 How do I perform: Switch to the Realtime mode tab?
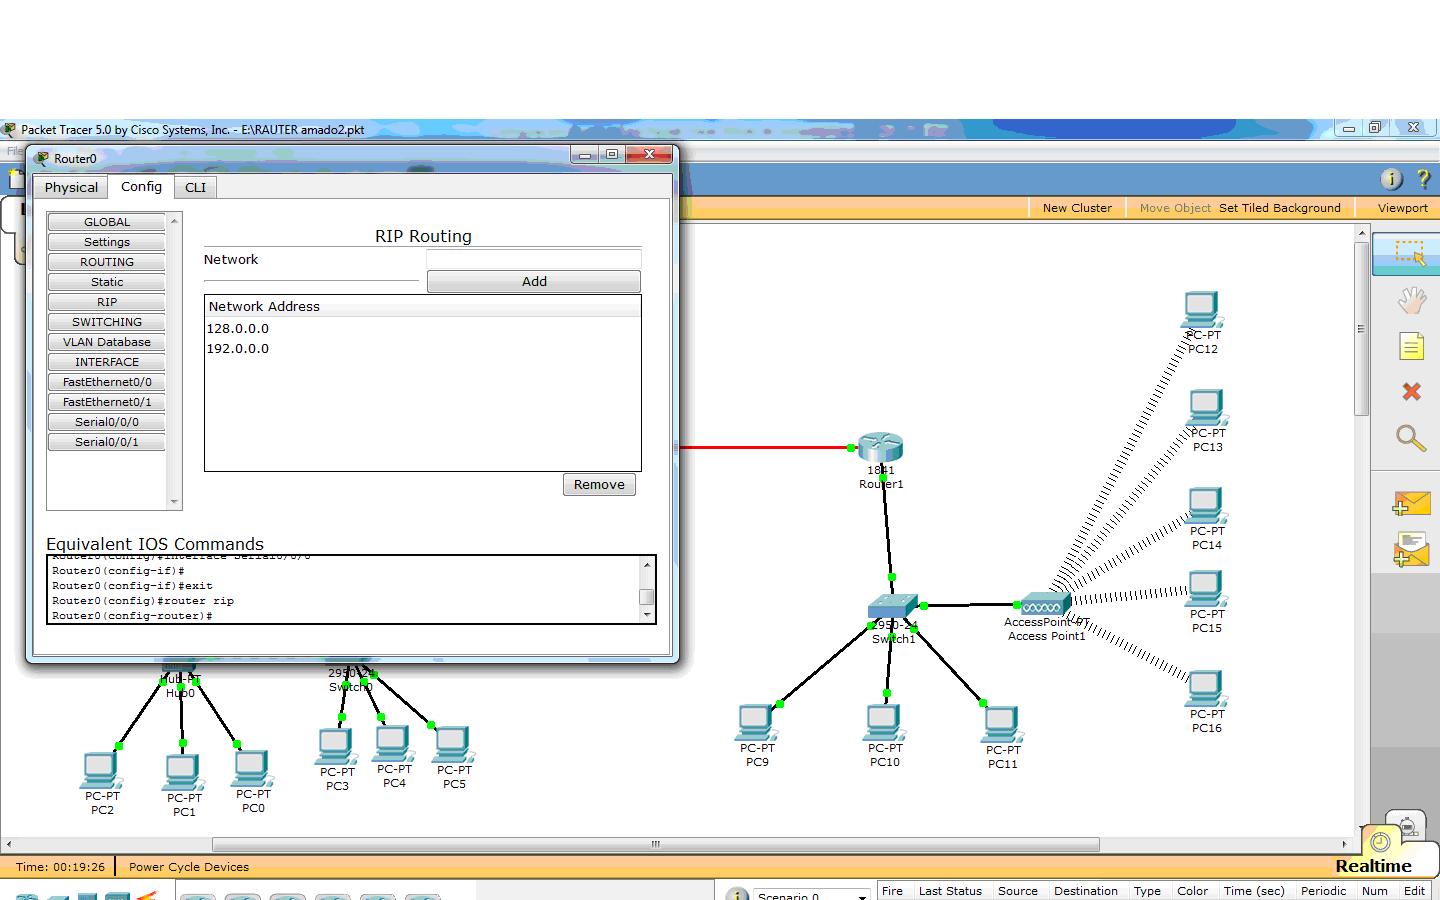(x=1373, y=866)
